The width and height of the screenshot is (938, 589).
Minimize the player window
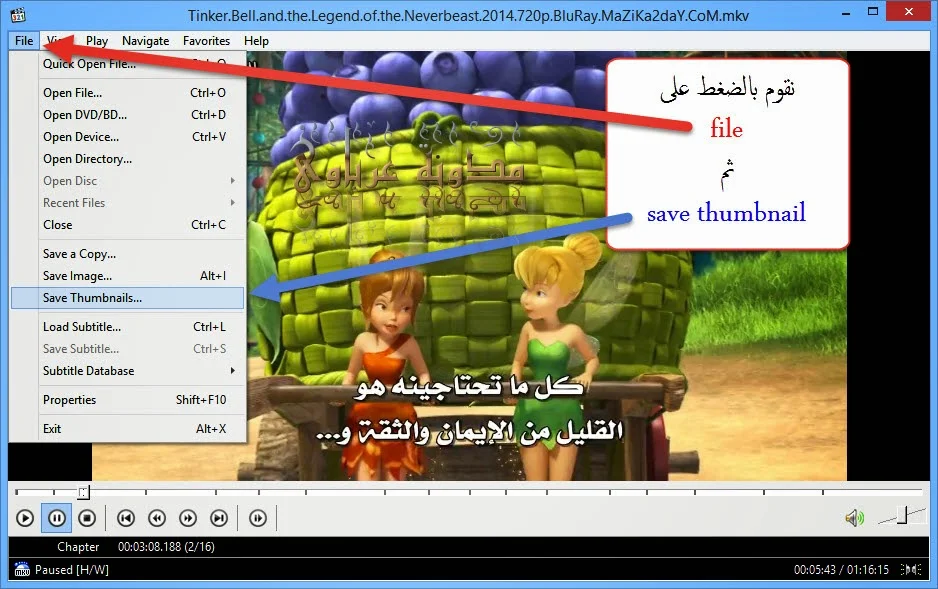(846, 12)
